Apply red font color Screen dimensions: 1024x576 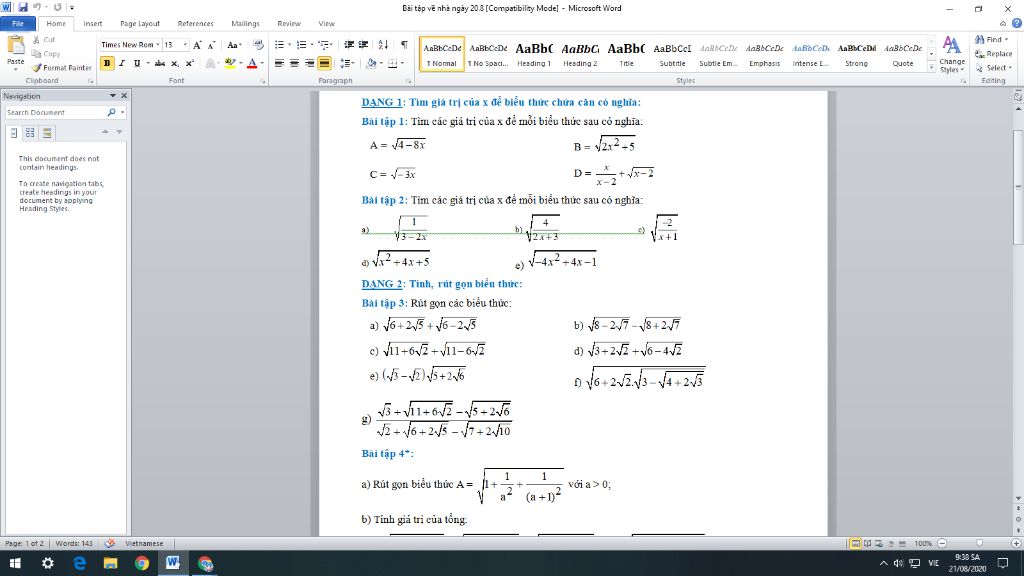[252, 63]
